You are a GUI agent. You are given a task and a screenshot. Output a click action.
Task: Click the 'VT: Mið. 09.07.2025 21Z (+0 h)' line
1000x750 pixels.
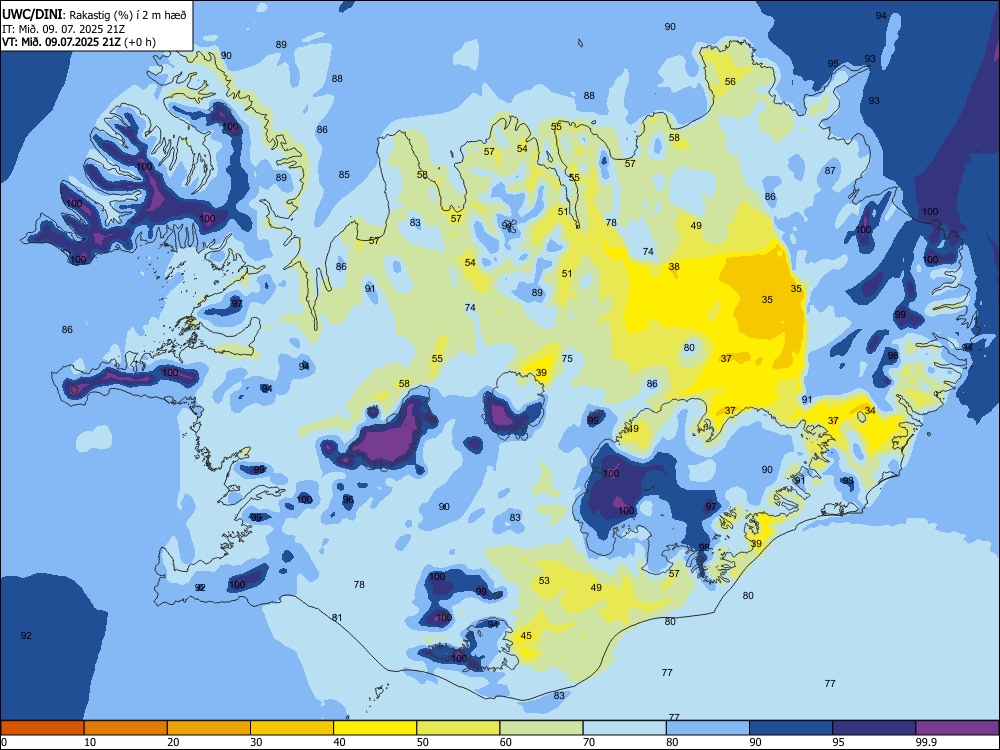79,42
